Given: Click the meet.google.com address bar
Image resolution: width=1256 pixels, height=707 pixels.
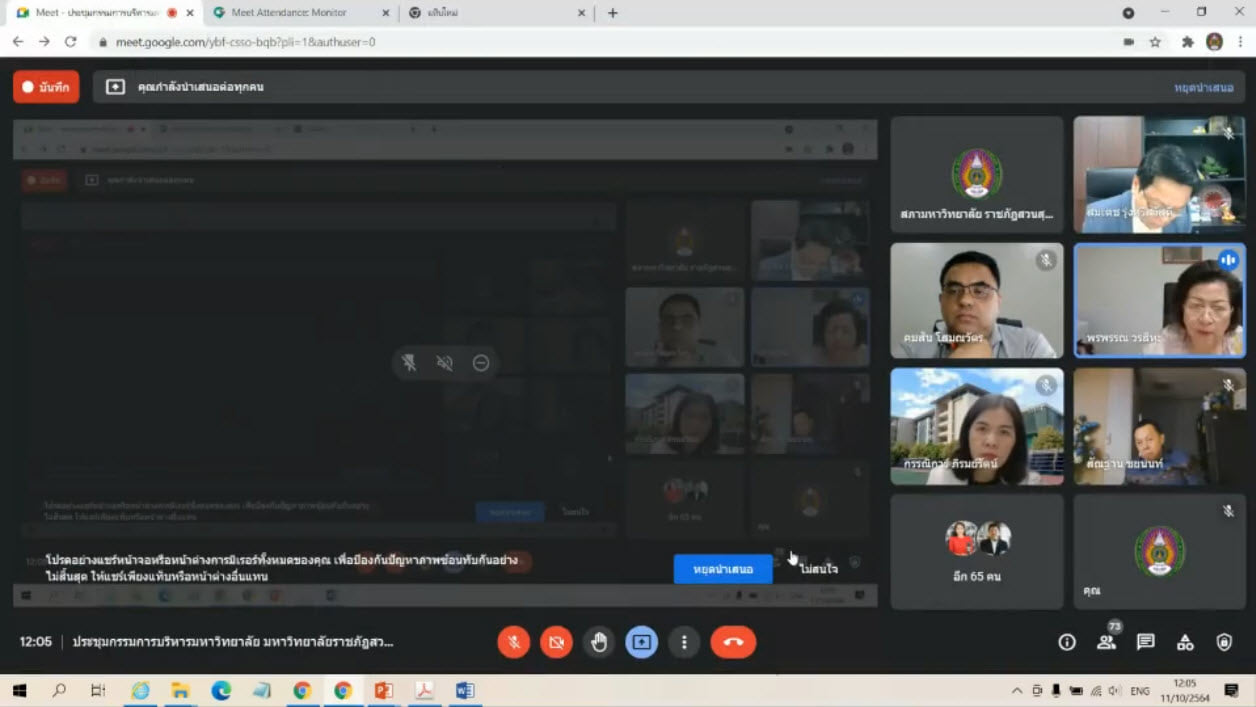Looking at the screenshot, I should pos(600,42).
